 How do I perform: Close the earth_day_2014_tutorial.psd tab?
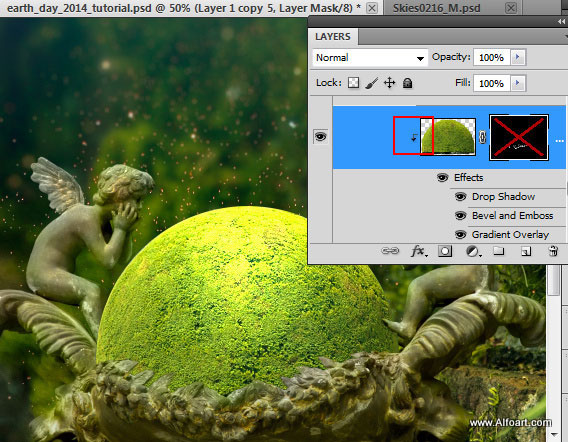[x=372, y=8]
